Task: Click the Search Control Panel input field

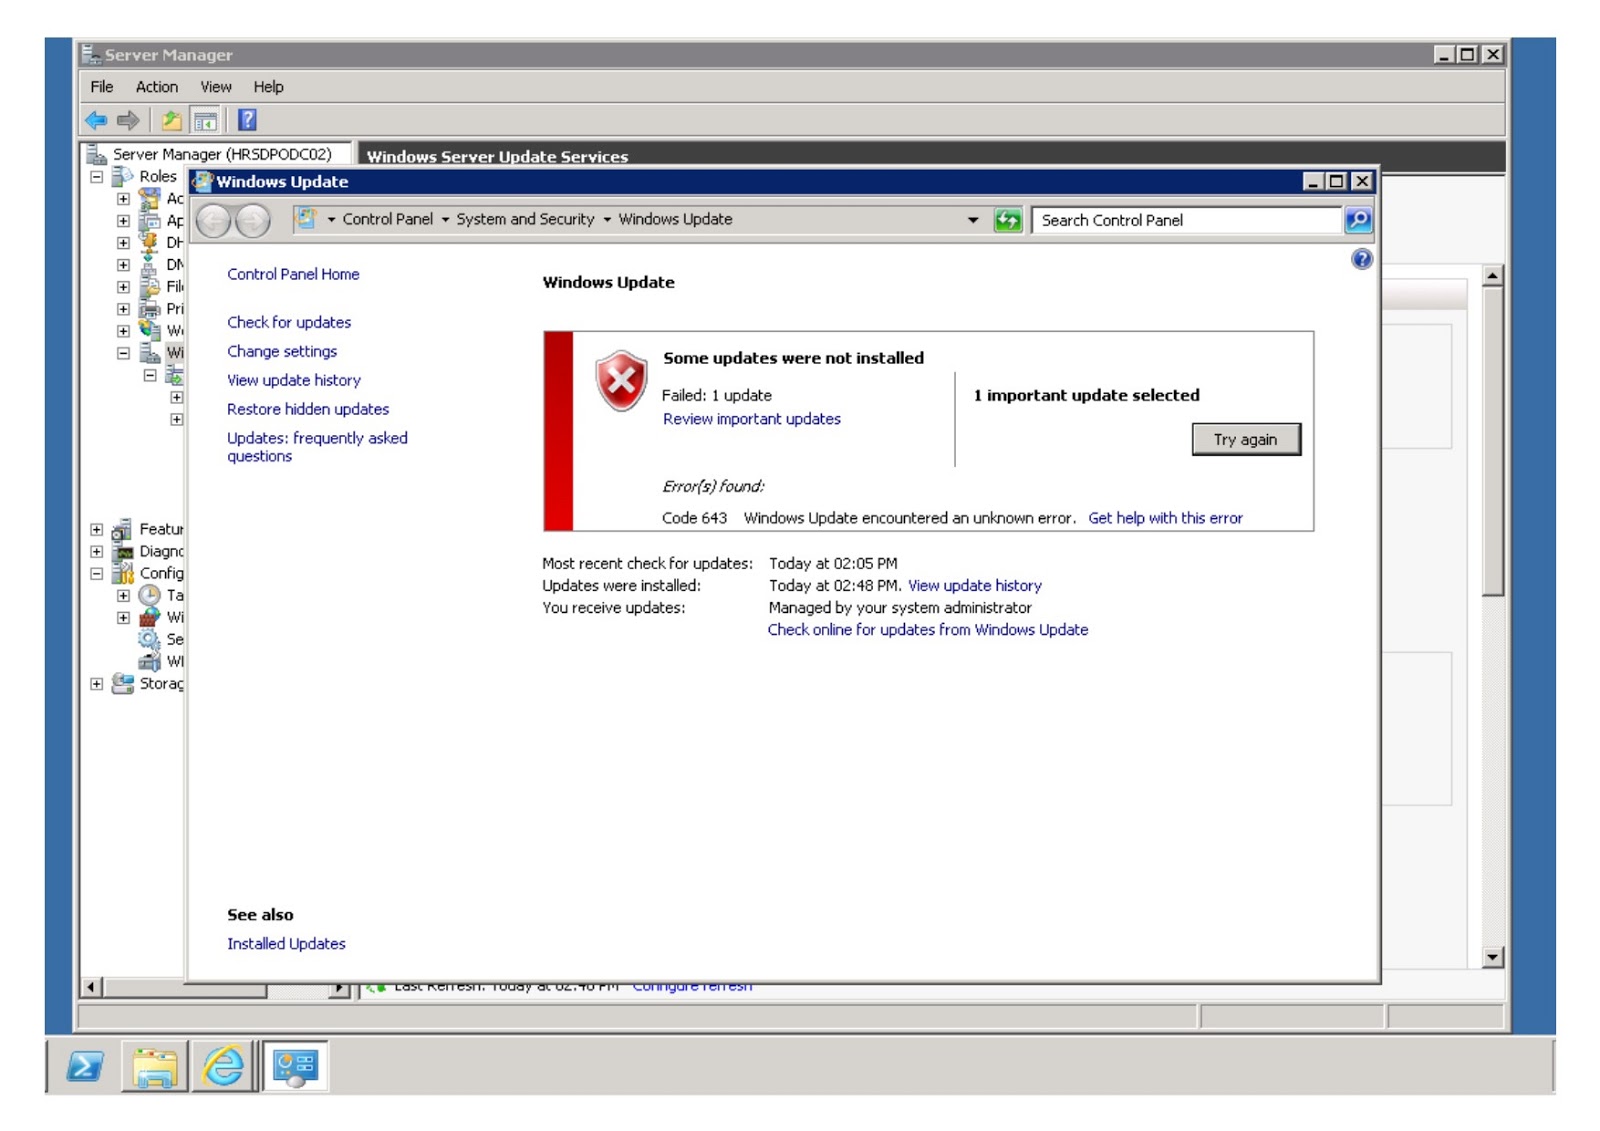Action: pos(1187,220)
